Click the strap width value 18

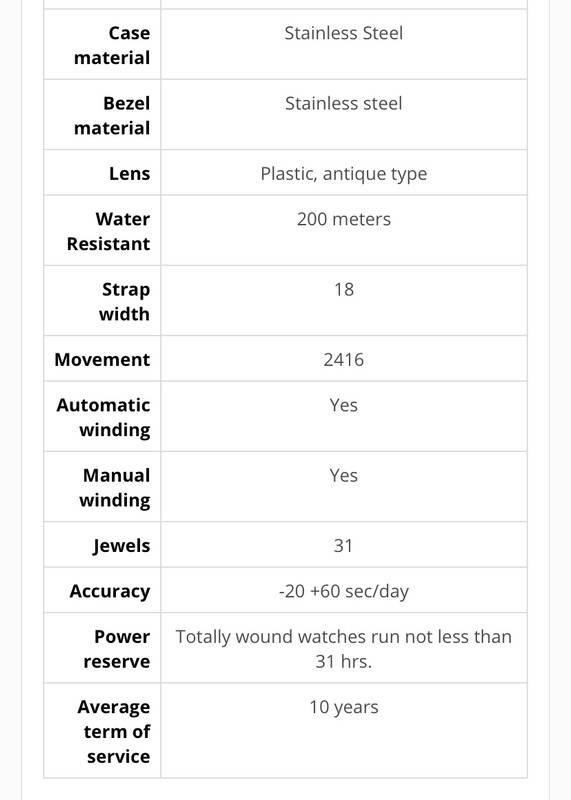click(x=343, y=290)
